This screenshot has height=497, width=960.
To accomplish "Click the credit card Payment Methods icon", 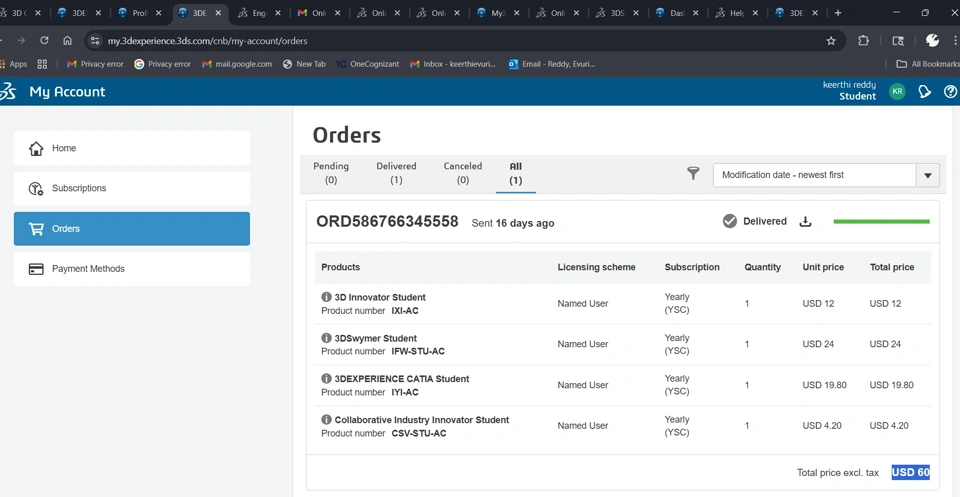I will click(x=36, y=269).
